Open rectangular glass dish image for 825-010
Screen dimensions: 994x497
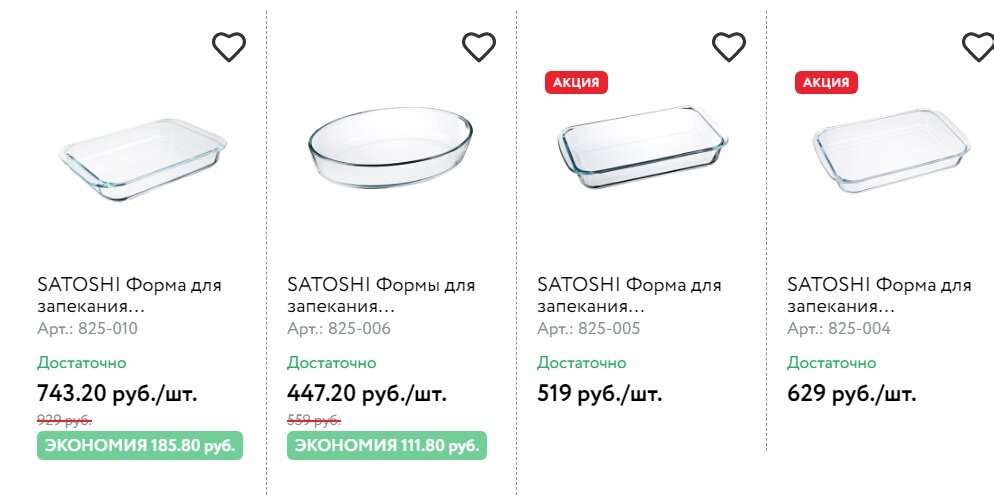pyautogui.click(x=142, y=160)
